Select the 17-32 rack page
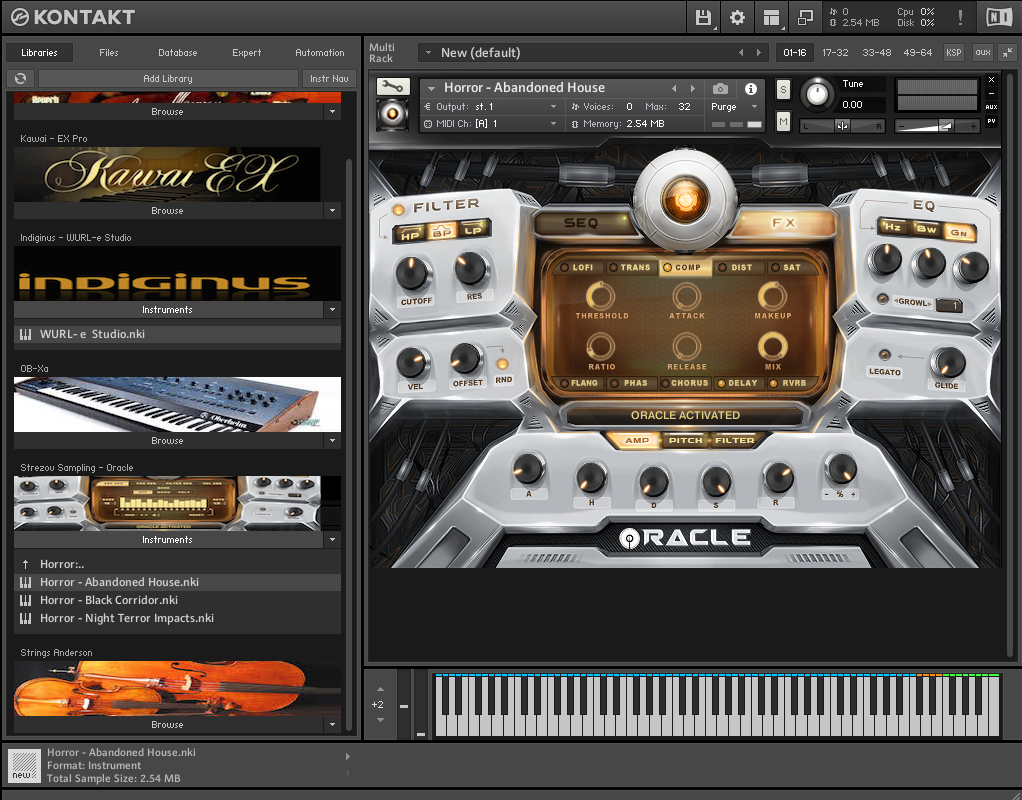Screen dimensions: 1022x800 coord(835,53)
